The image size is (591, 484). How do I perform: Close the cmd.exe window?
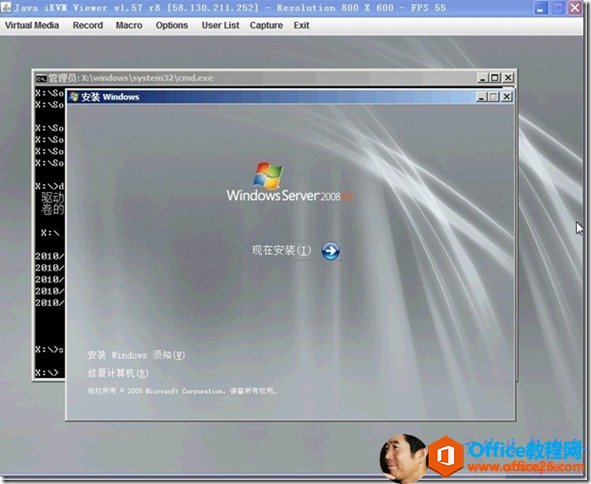point(508,78)
